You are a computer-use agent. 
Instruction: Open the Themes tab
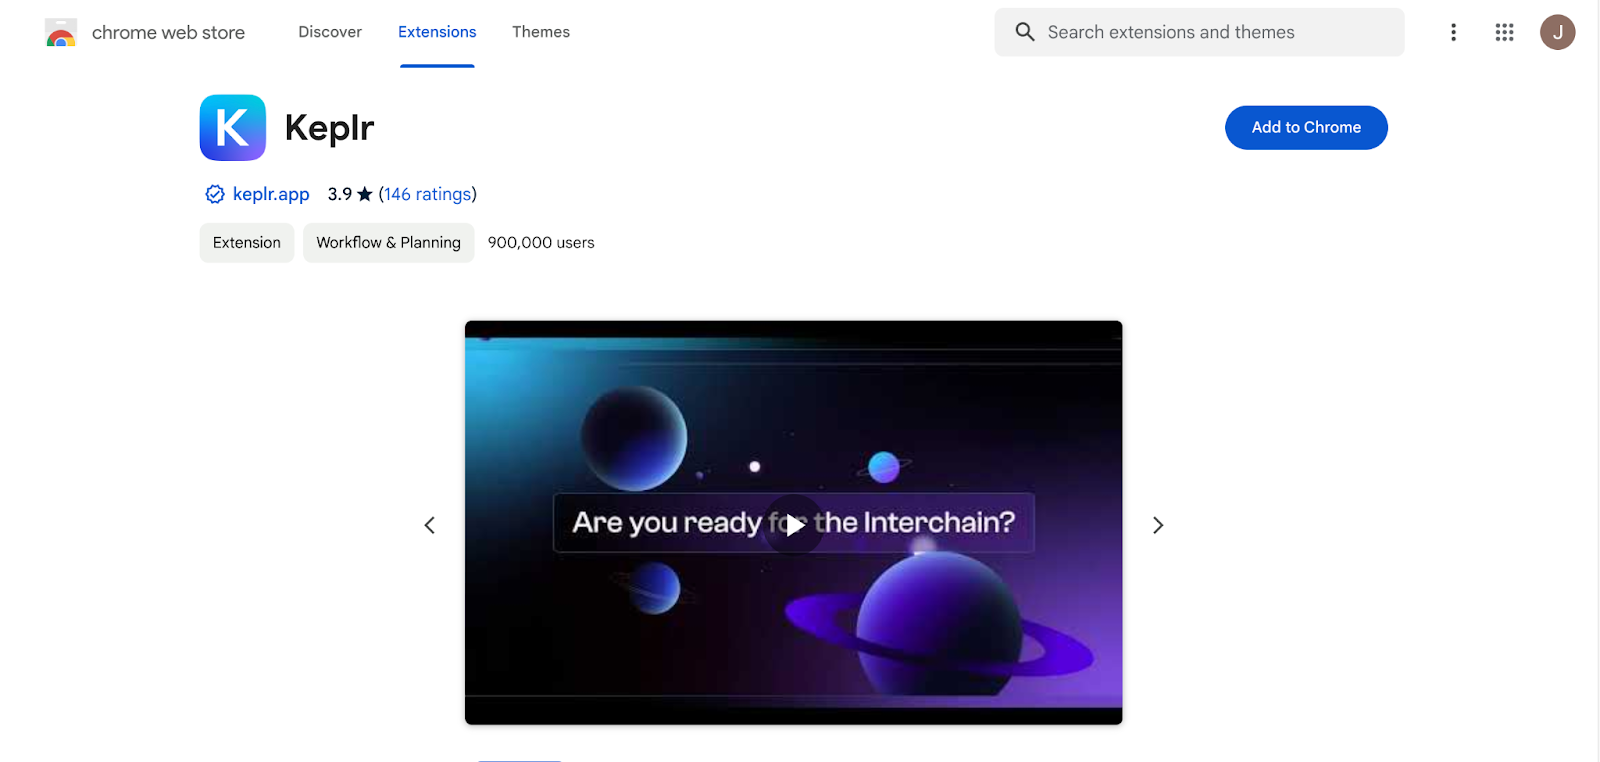[x=541, y=32]
